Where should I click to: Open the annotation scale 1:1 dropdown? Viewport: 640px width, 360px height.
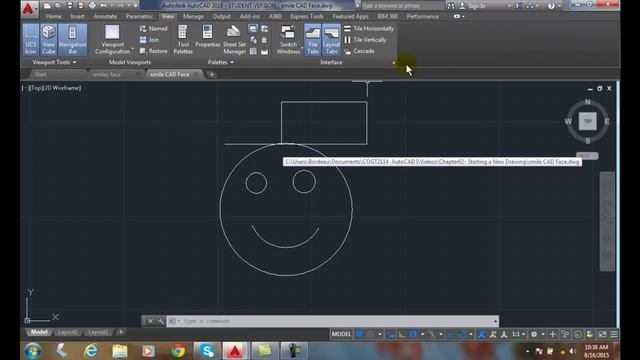click(518, 334)
